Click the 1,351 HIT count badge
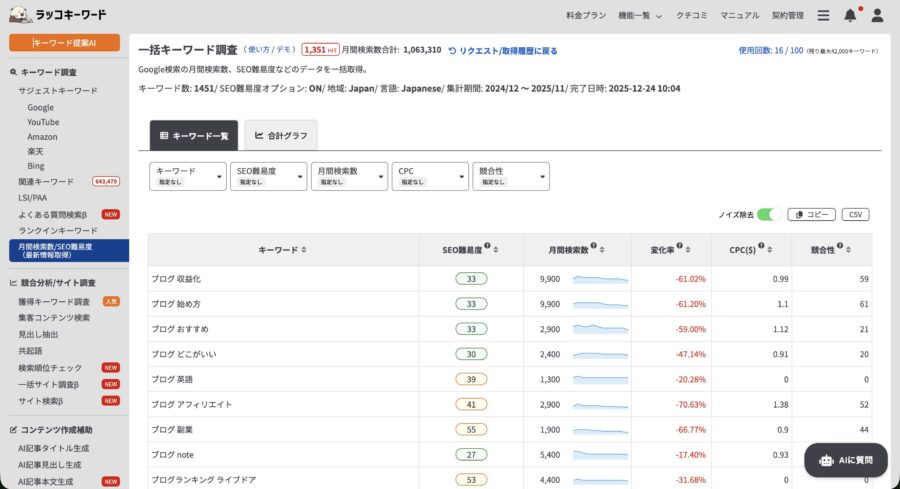 [320, 50]
